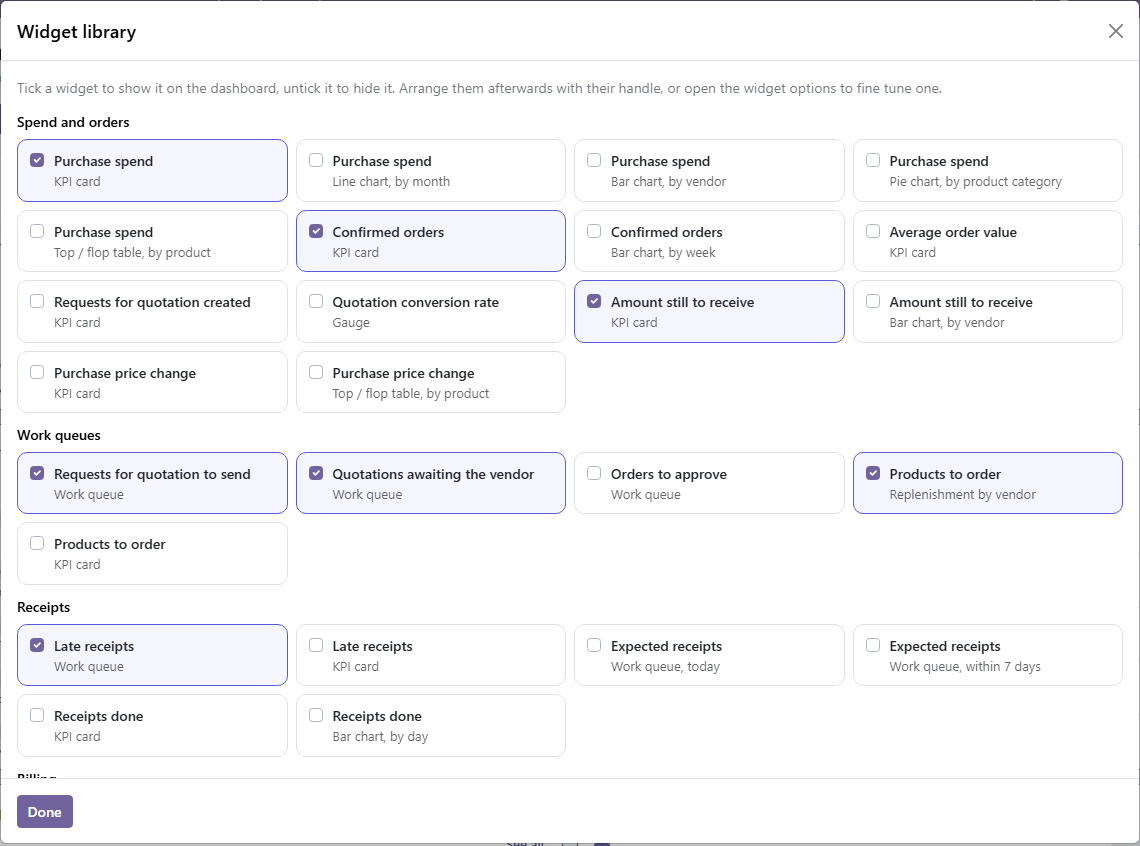
Task: Enable Average order value KPI card
Action: (x=873, y=231)
